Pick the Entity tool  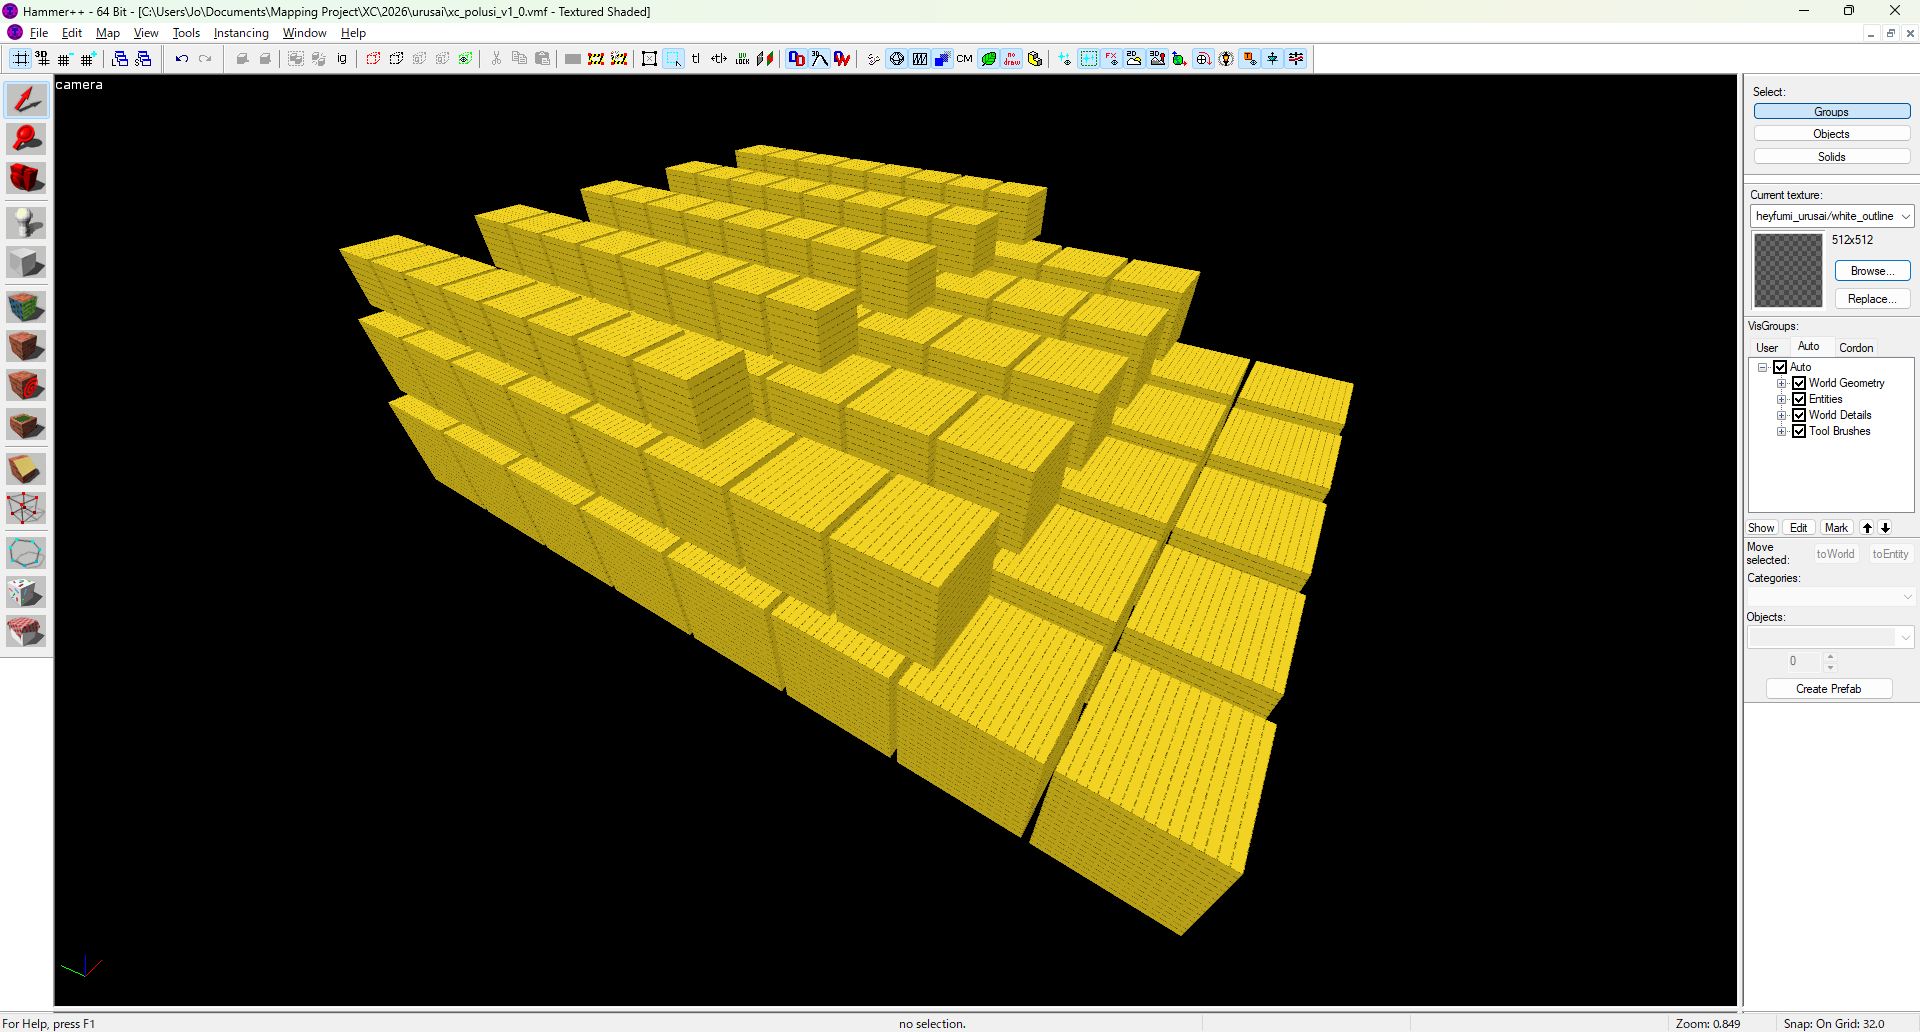click(26, 222)
